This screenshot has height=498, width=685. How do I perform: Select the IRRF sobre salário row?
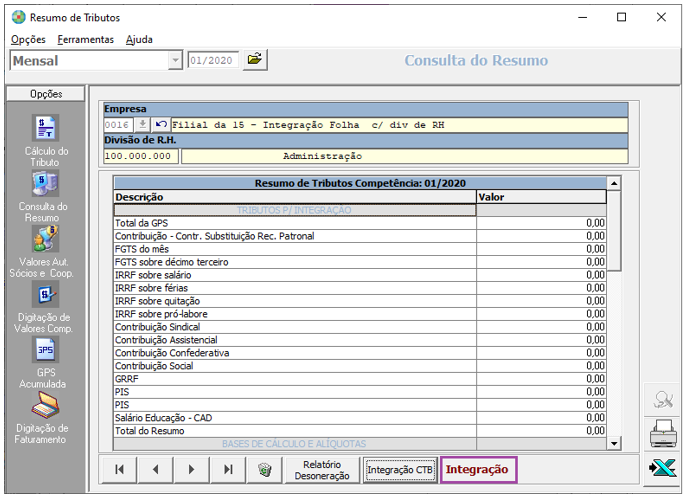360,275
